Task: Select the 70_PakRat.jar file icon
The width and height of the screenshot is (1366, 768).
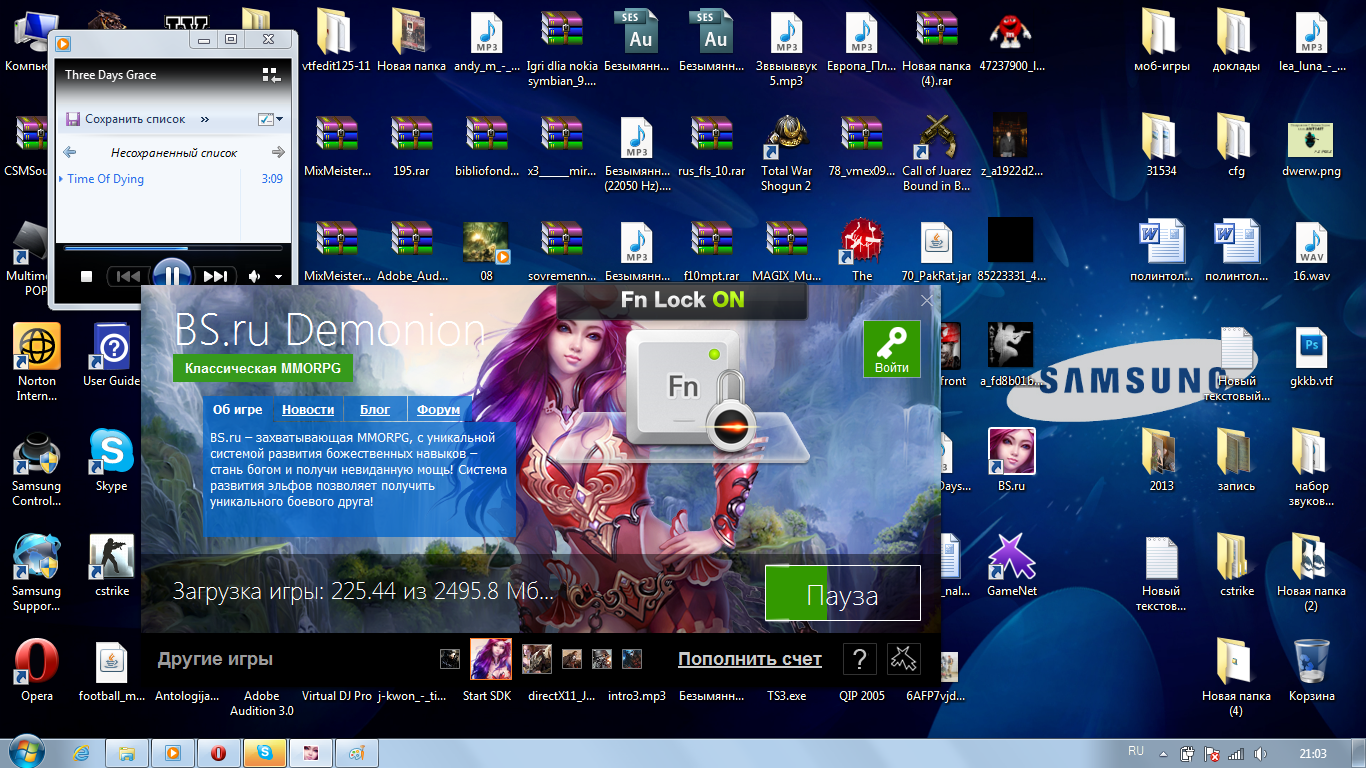Action: point(936,250)
